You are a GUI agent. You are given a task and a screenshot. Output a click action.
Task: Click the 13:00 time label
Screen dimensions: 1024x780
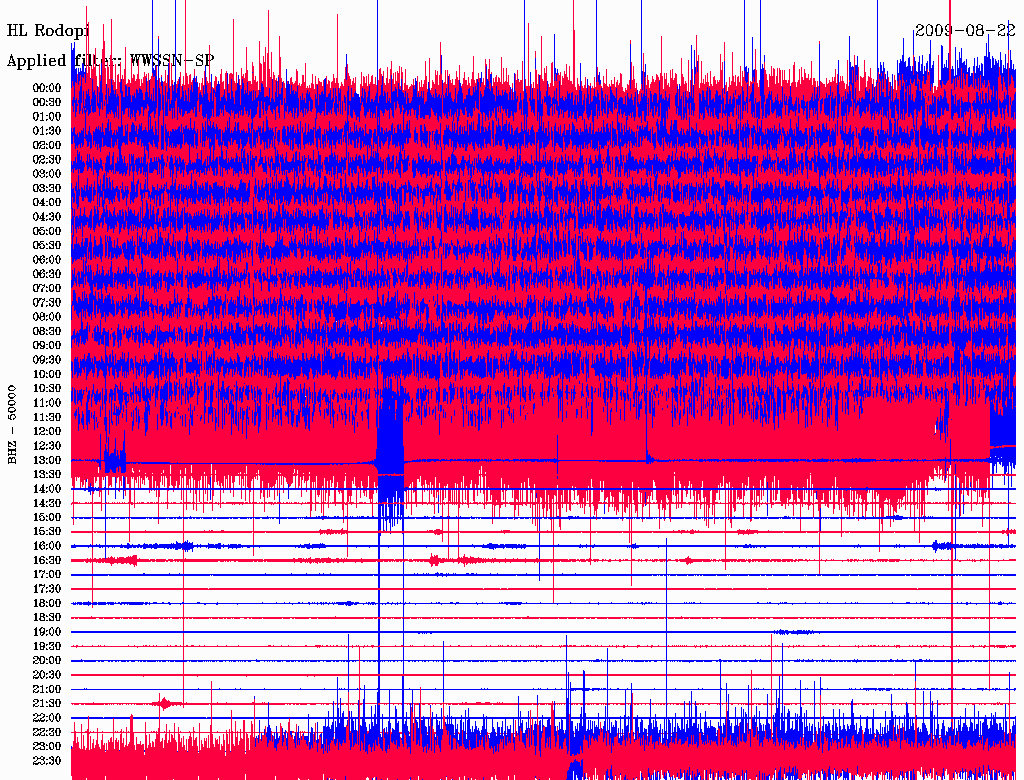tap(46, 460)
